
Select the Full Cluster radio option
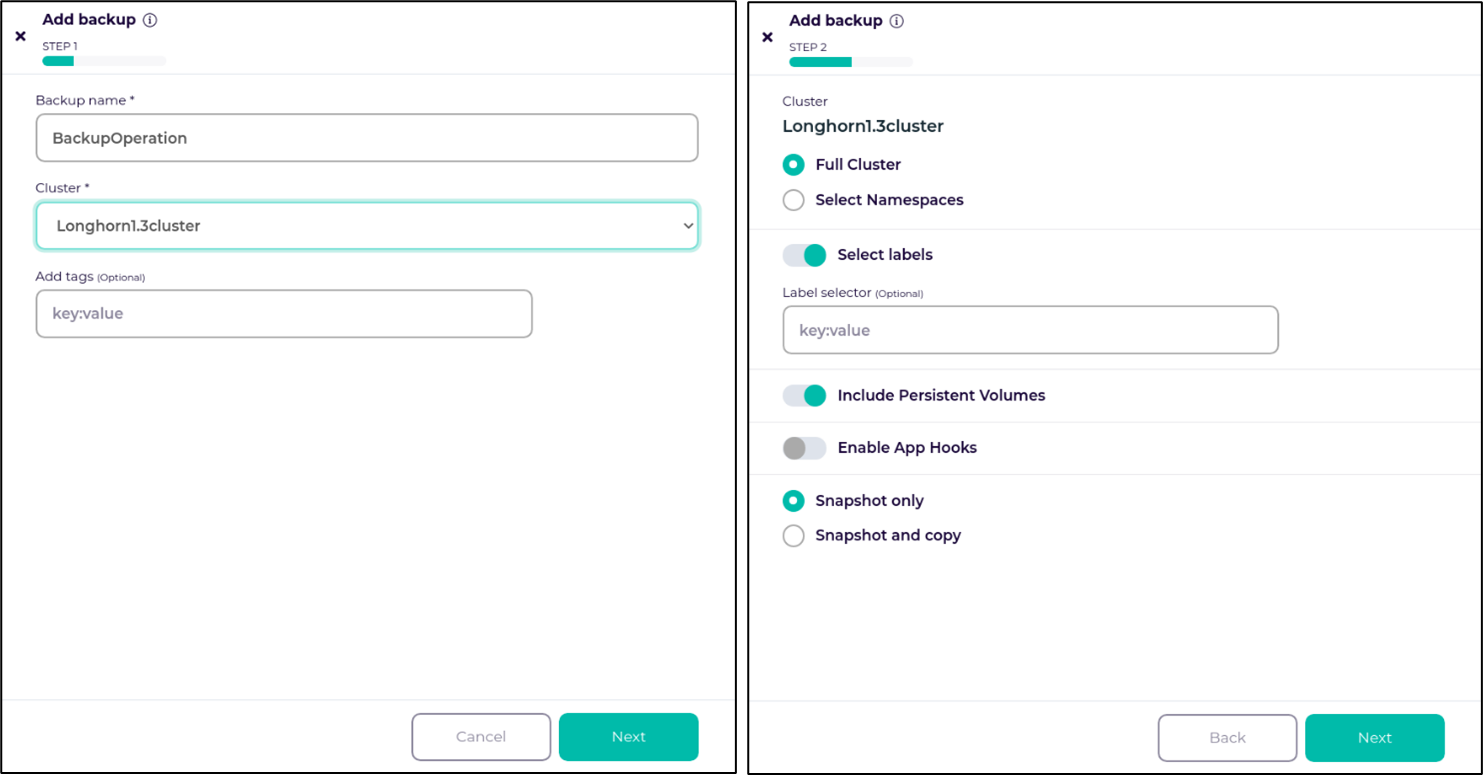pyautogui.click(x=794, y=165)
